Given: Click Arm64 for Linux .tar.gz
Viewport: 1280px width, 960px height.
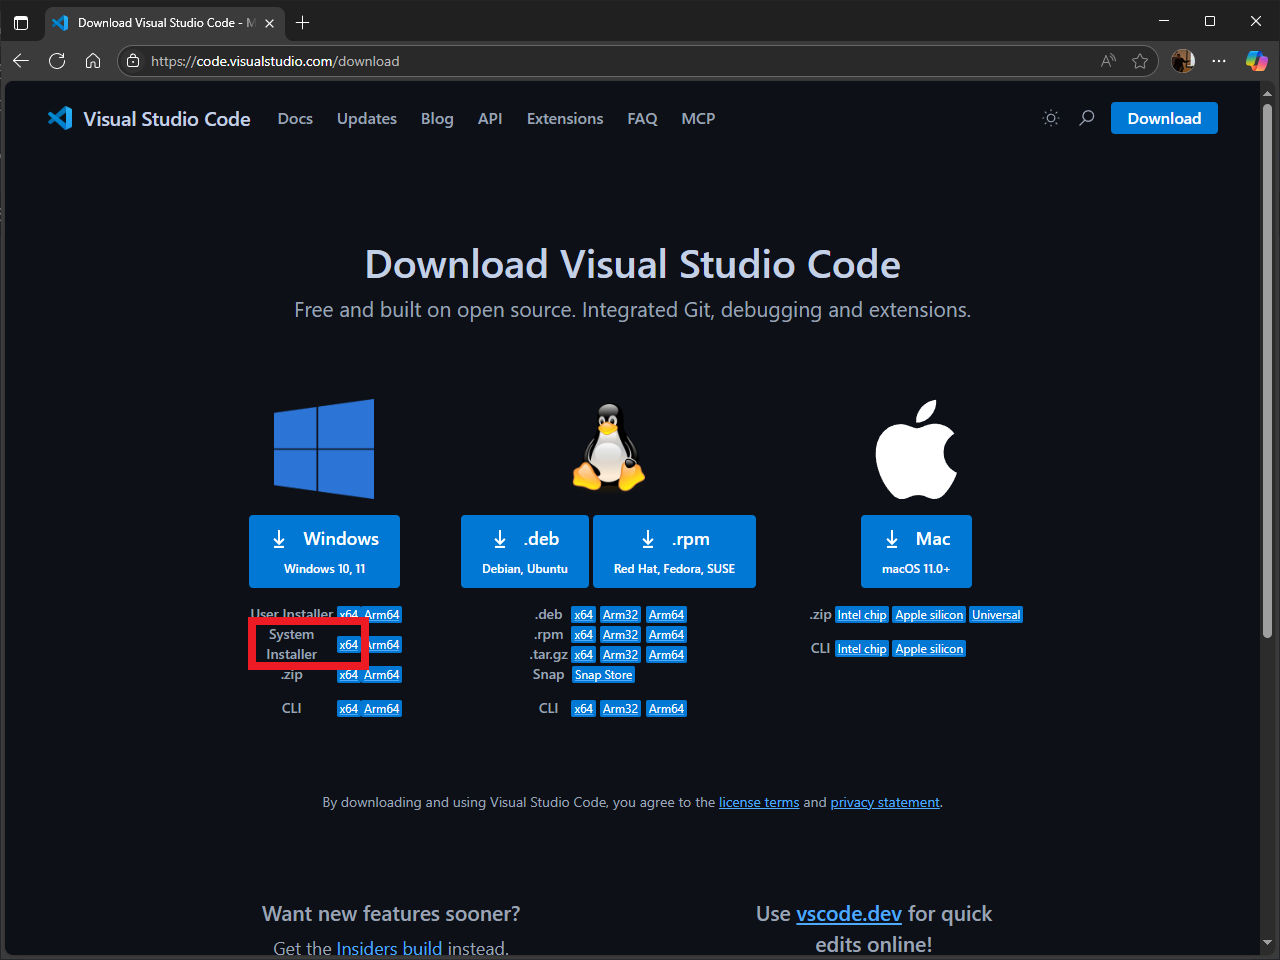Looking at the screenshot, I should 667,655.
